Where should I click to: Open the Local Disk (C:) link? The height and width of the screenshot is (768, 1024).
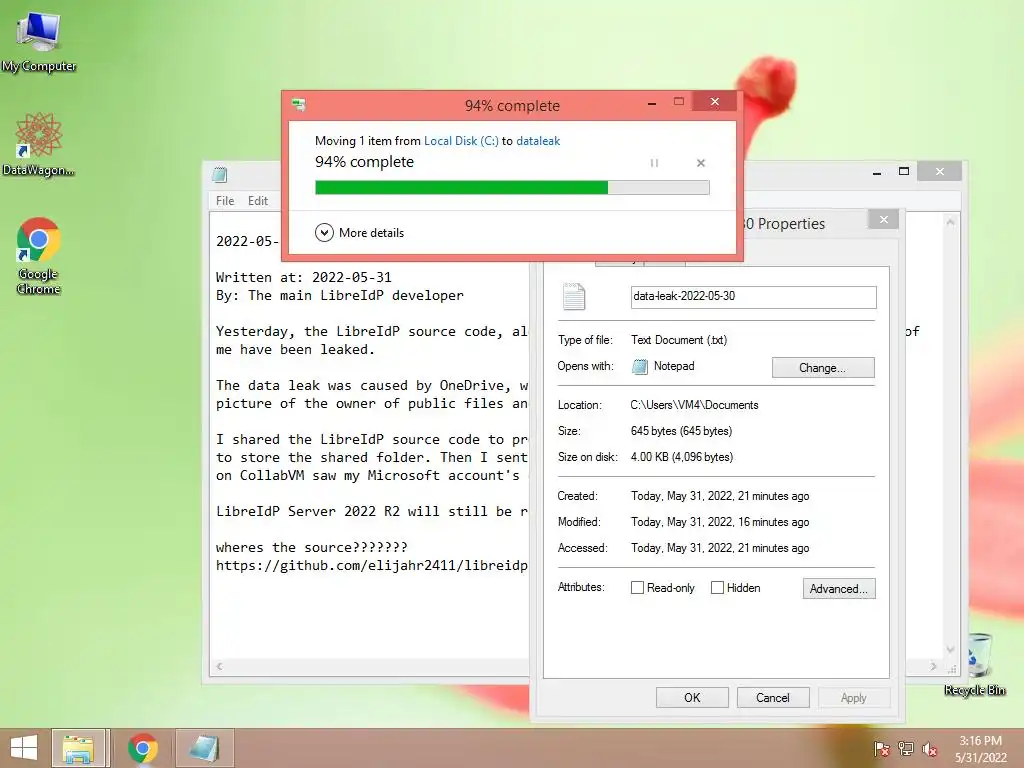(461, 141)
